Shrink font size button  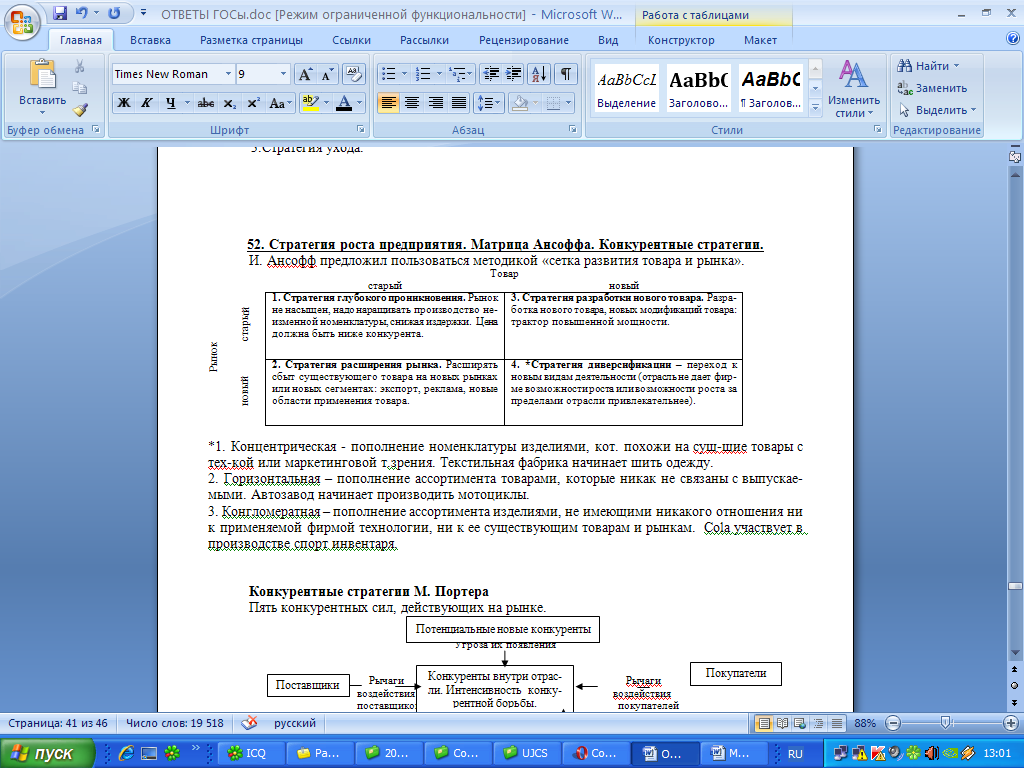[x=327, y=74]
